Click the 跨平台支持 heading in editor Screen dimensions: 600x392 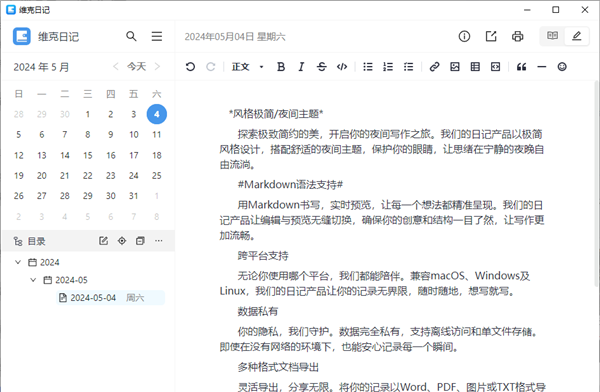tap(263, 256)
